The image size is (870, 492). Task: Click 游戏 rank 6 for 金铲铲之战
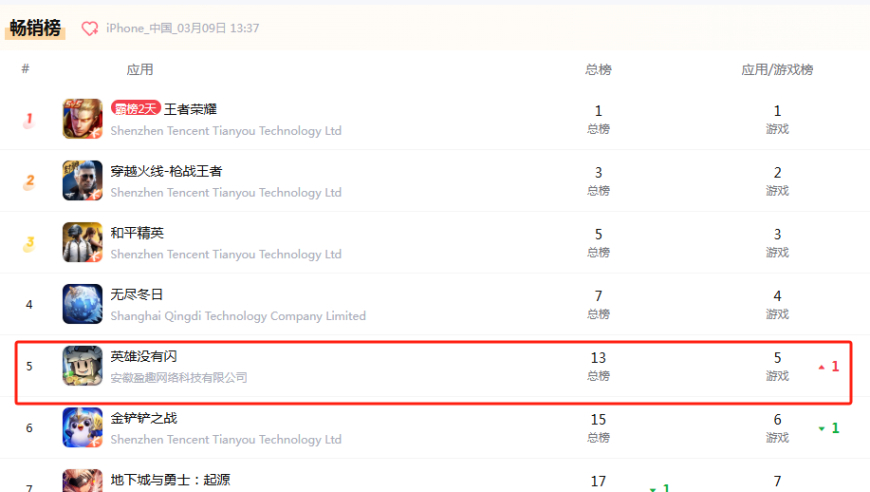777,419
